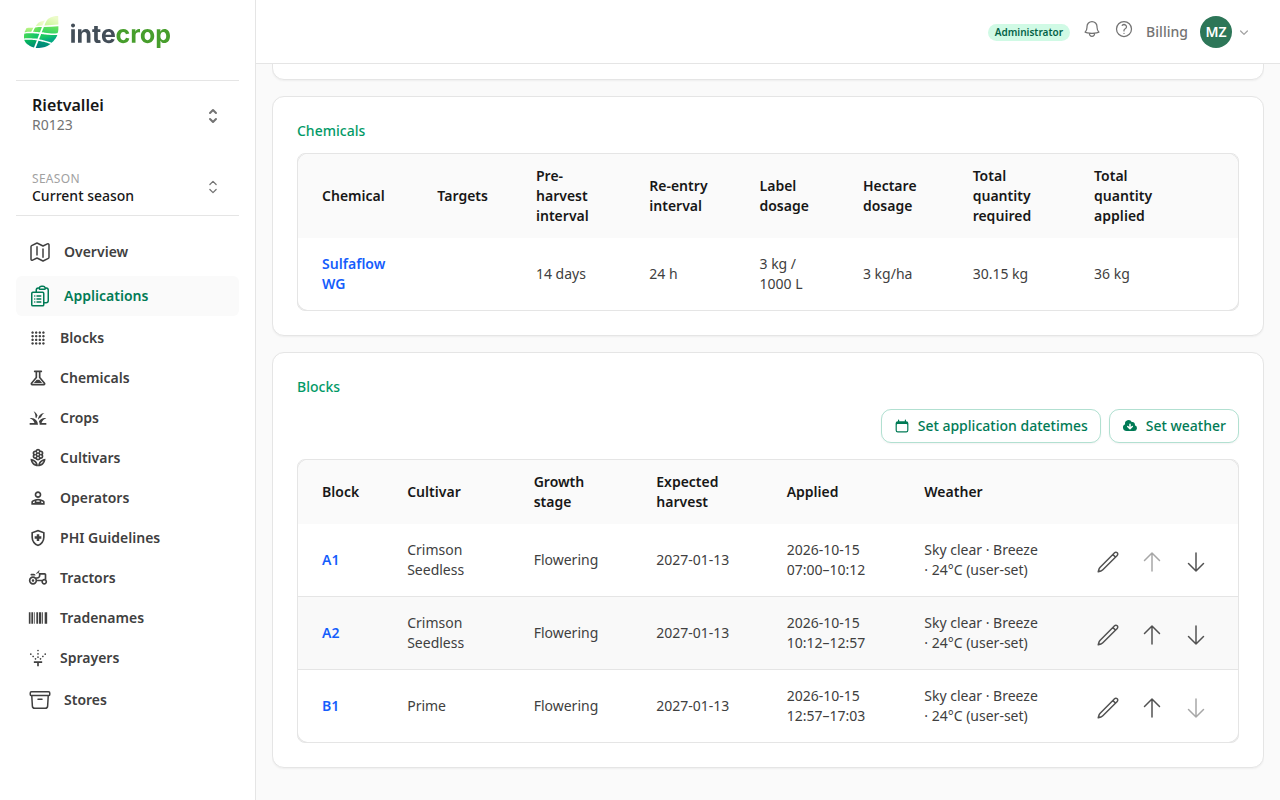
Task: Click applied time 2026-10-15 07:00–10:12
Action: tap(826, 560)
